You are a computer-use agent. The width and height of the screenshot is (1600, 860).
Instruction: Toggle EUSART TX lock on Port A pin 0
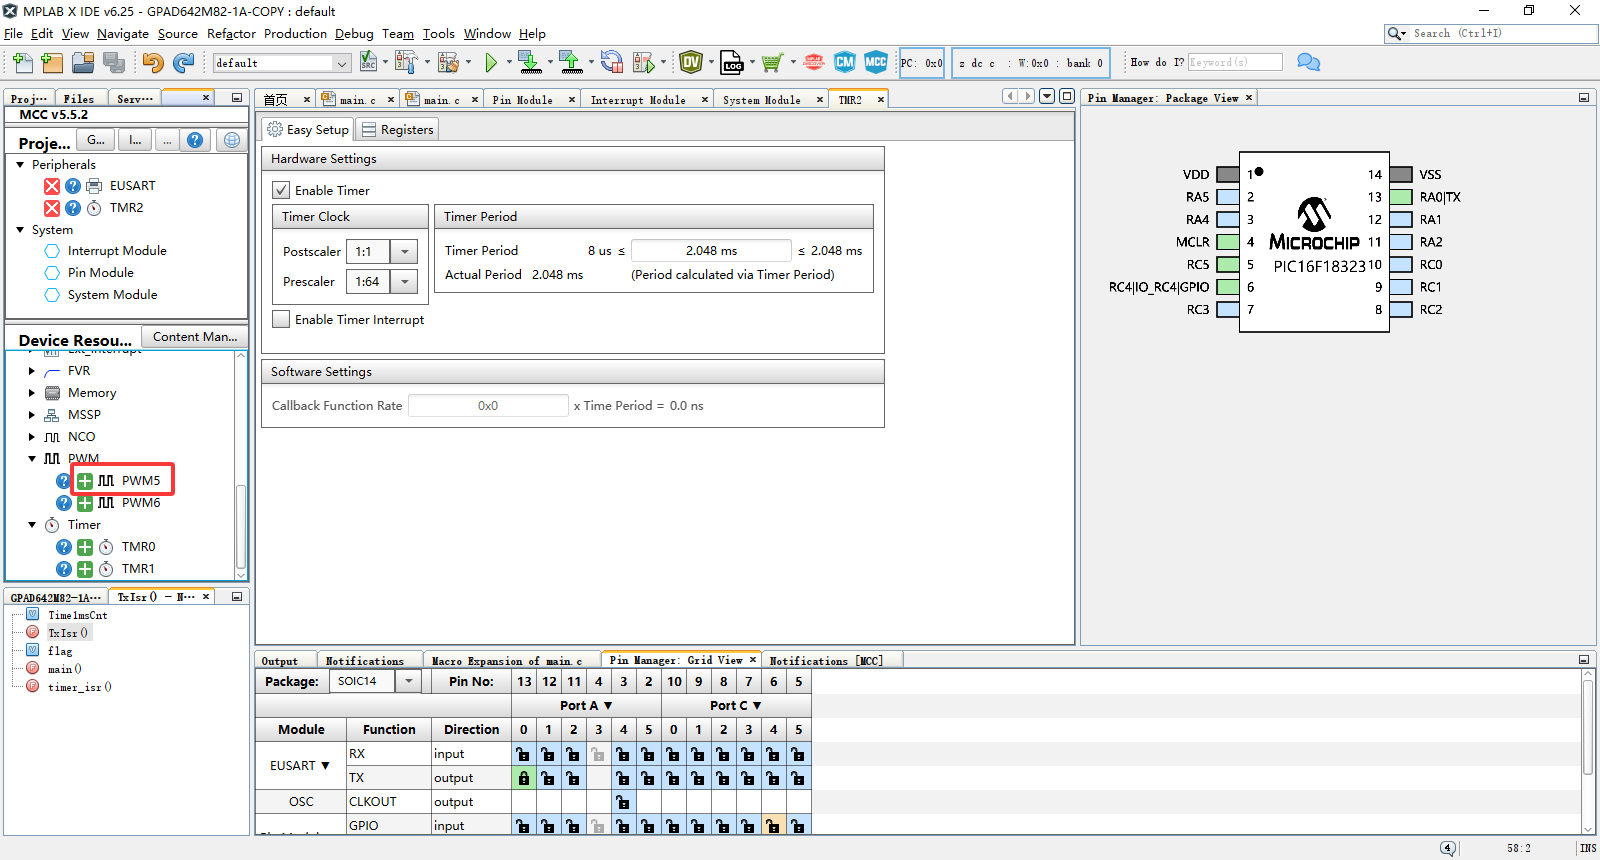click(523, 778)
